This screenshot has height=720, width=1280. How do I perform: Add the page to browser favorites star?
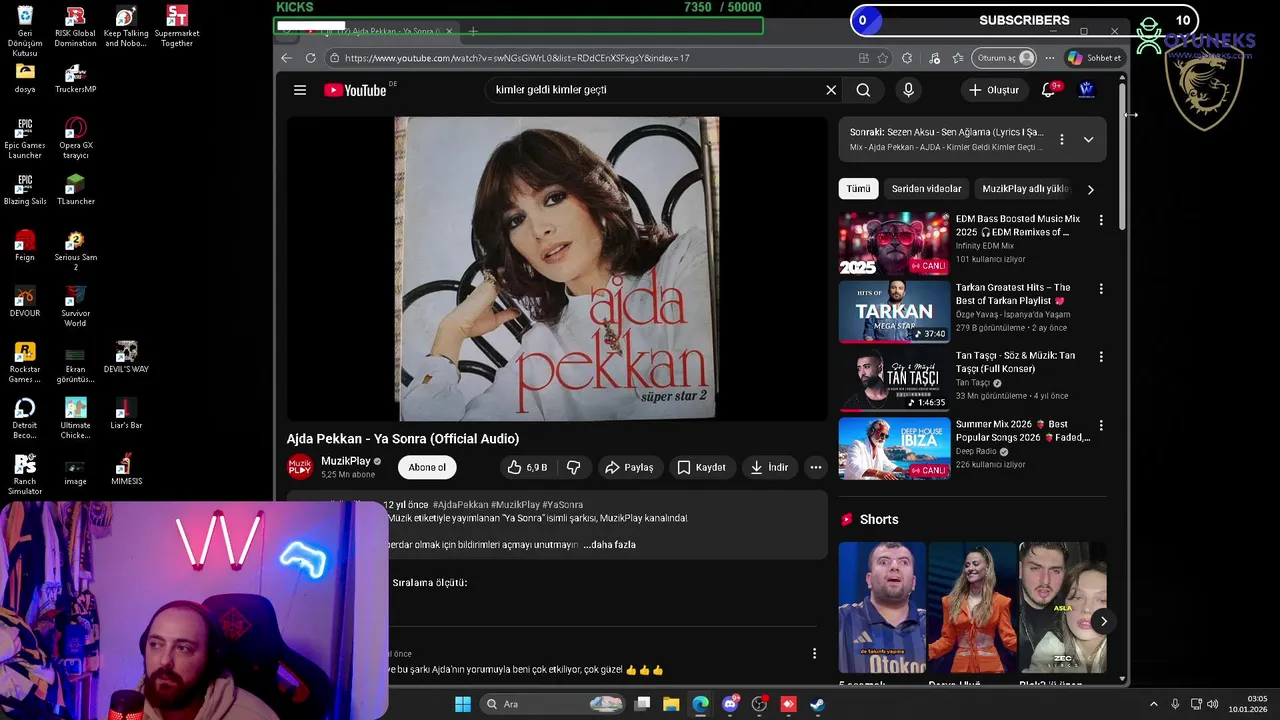(x=882, y=58)
